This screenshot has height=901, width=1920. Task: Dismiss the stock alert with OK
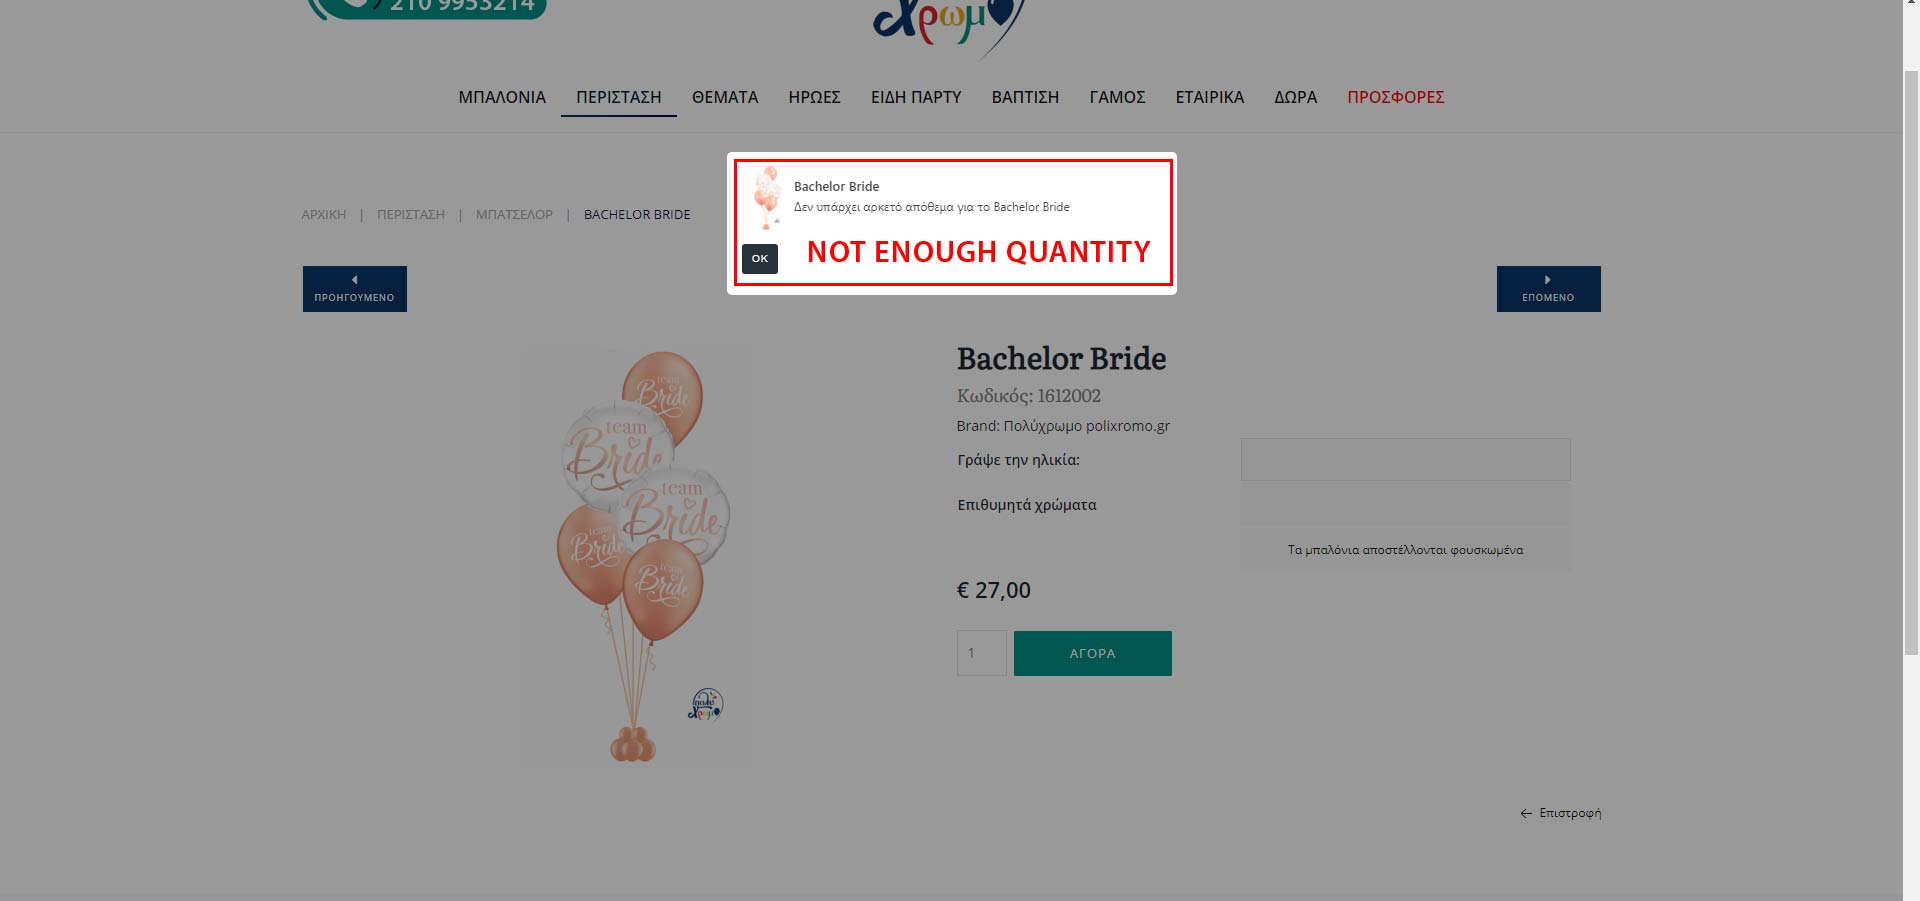[760, 258]
